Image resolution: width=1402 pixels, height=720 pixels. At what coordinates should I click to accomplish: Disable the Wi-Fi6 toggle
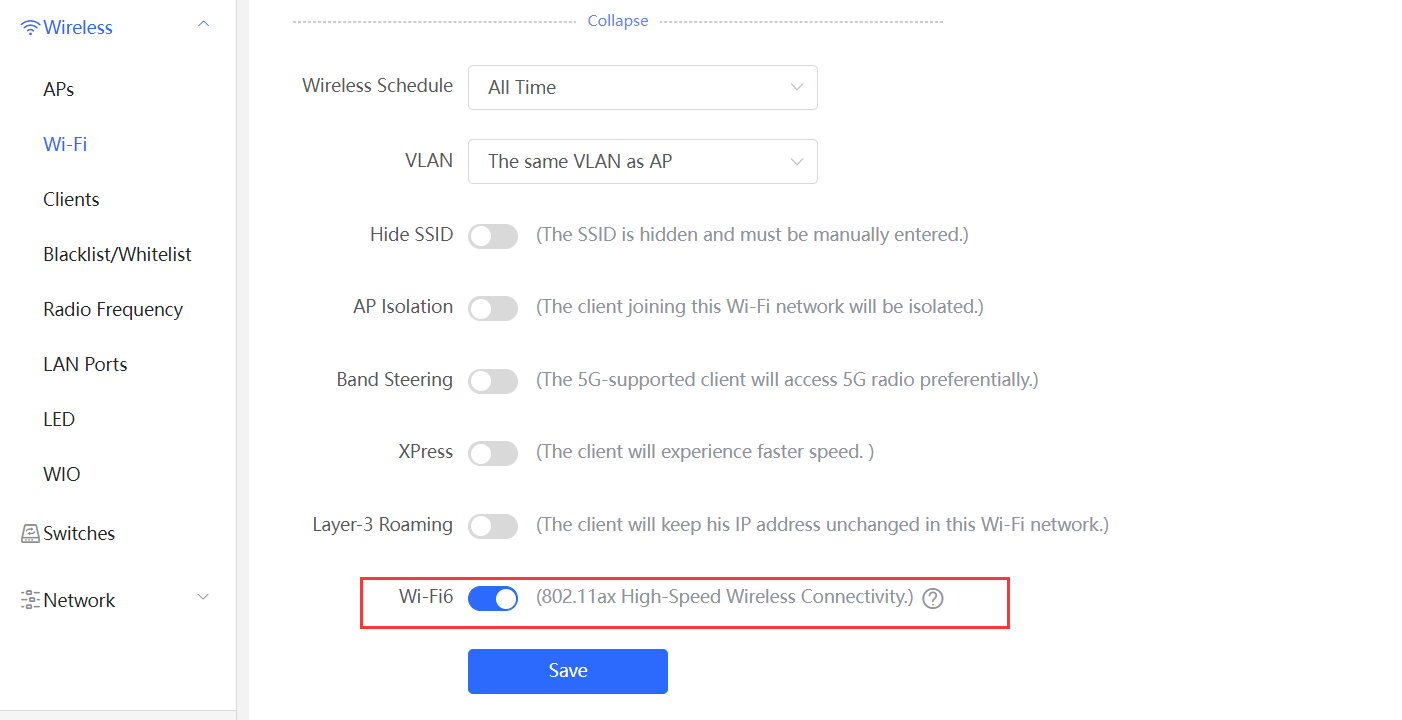click(x=493, y=599)
